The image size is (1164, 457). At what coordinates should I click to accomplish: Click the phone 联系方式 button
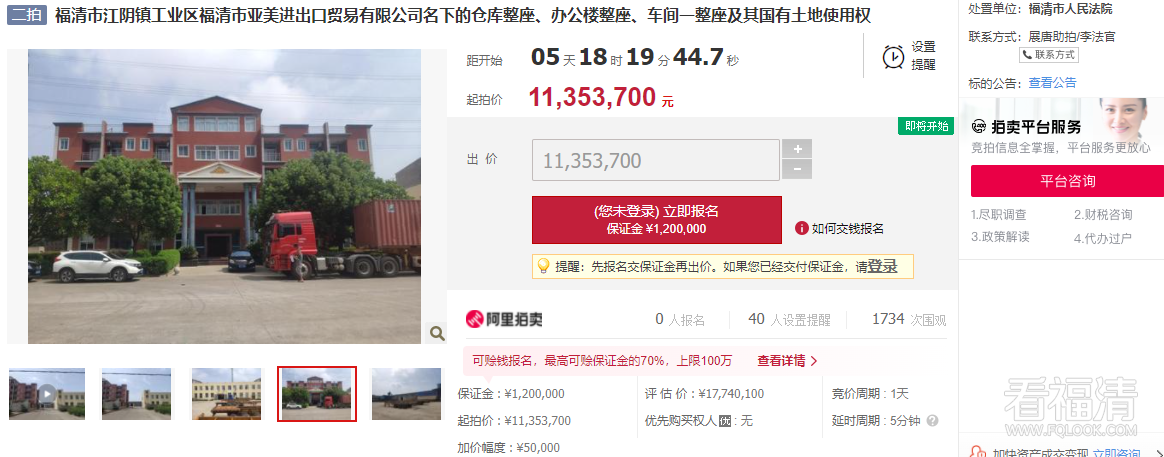pyautogui.click(x=1048, y=54)
